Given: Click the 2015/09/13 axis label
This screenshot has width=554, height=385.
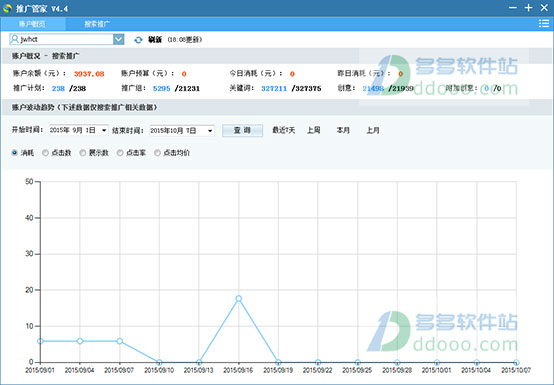Looking at the screenshot, I should 199,370.
